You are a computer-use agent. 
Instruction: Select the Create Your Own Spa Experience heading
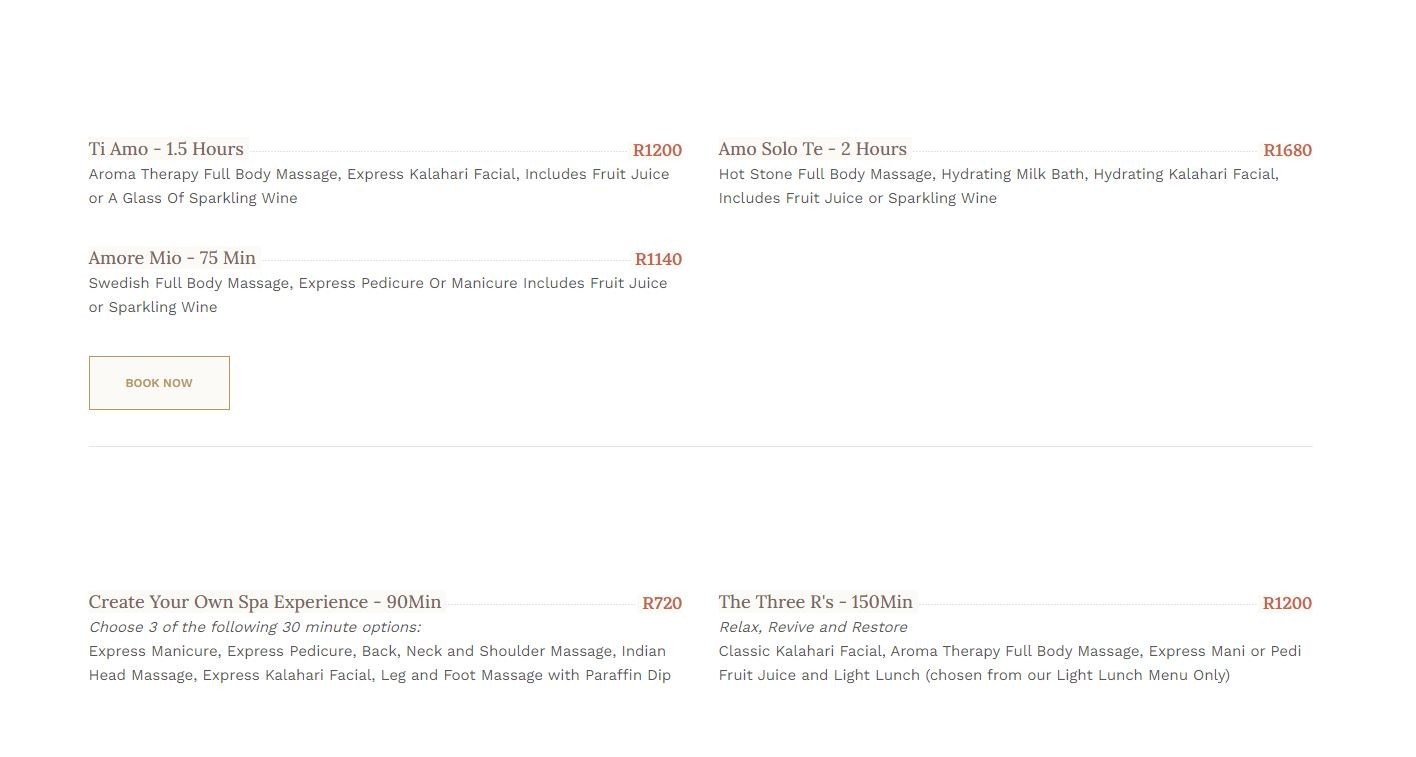(x=265, y=602)
